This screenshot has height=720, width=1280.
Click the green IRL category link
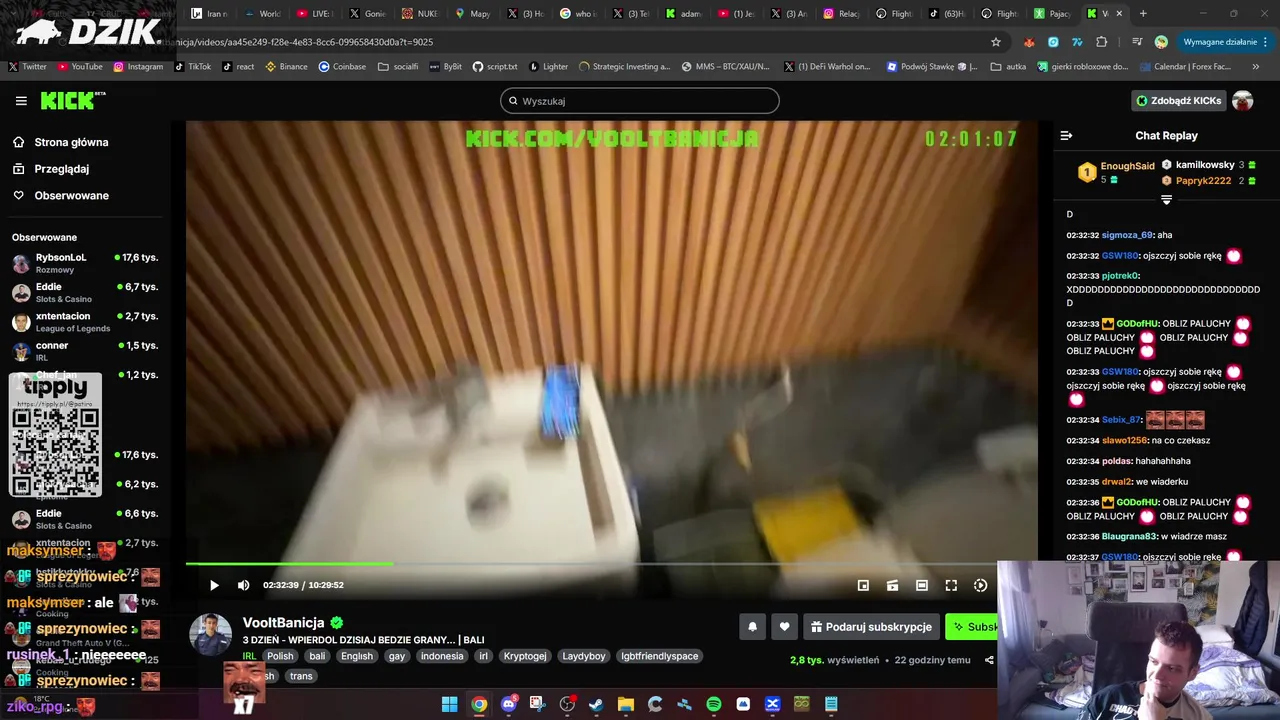click(x=249, y=656)
